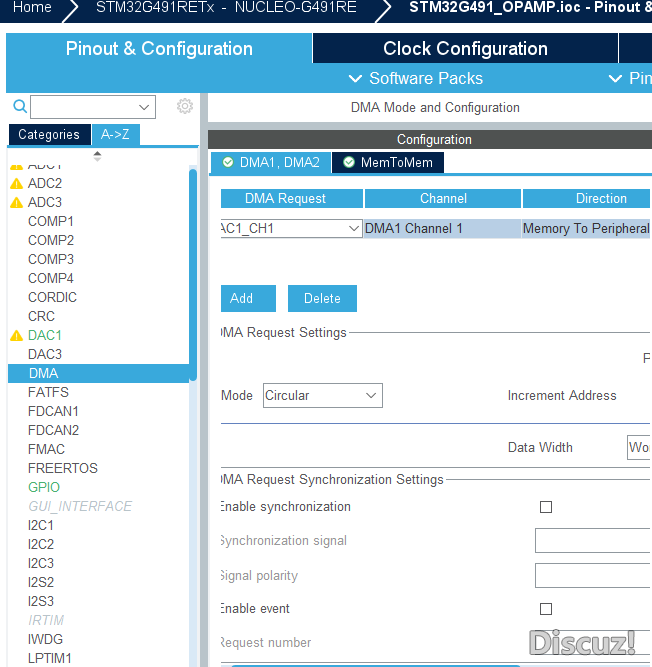
Task: Toggle the Enable event checkbox
Action: [546, 609]
